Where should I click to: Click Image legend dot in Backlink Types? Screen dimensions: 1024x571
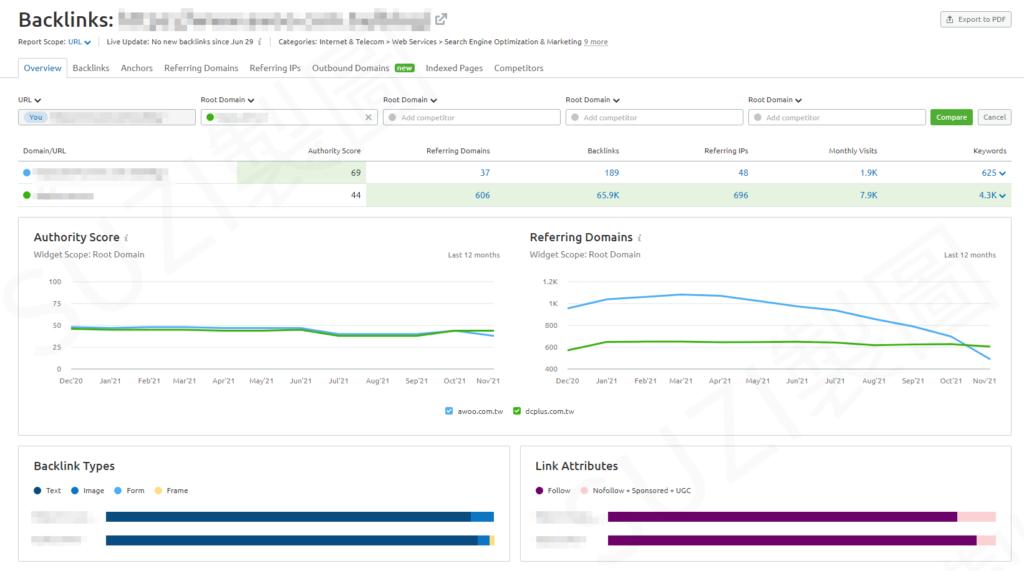tap(74, 491)
